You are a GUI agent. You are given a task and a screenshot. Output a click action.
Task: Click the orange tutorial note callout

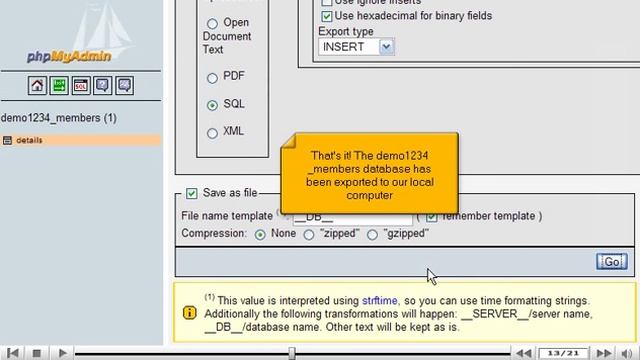pos(369,173)
